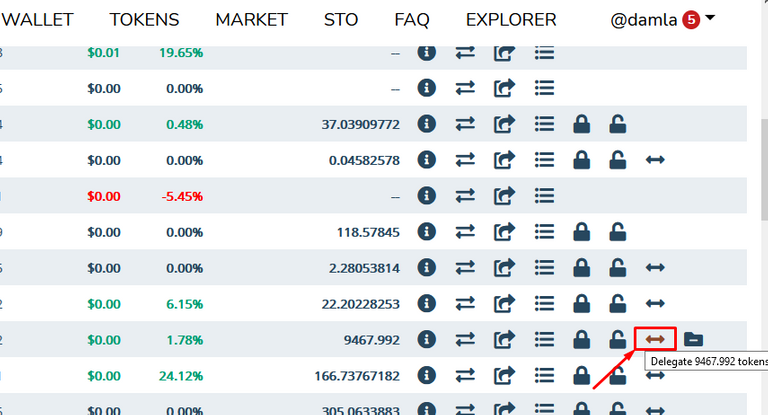Screen dimensions: 768x415
Task: Select the 19.65% change value
Action: tap(181, 52)
